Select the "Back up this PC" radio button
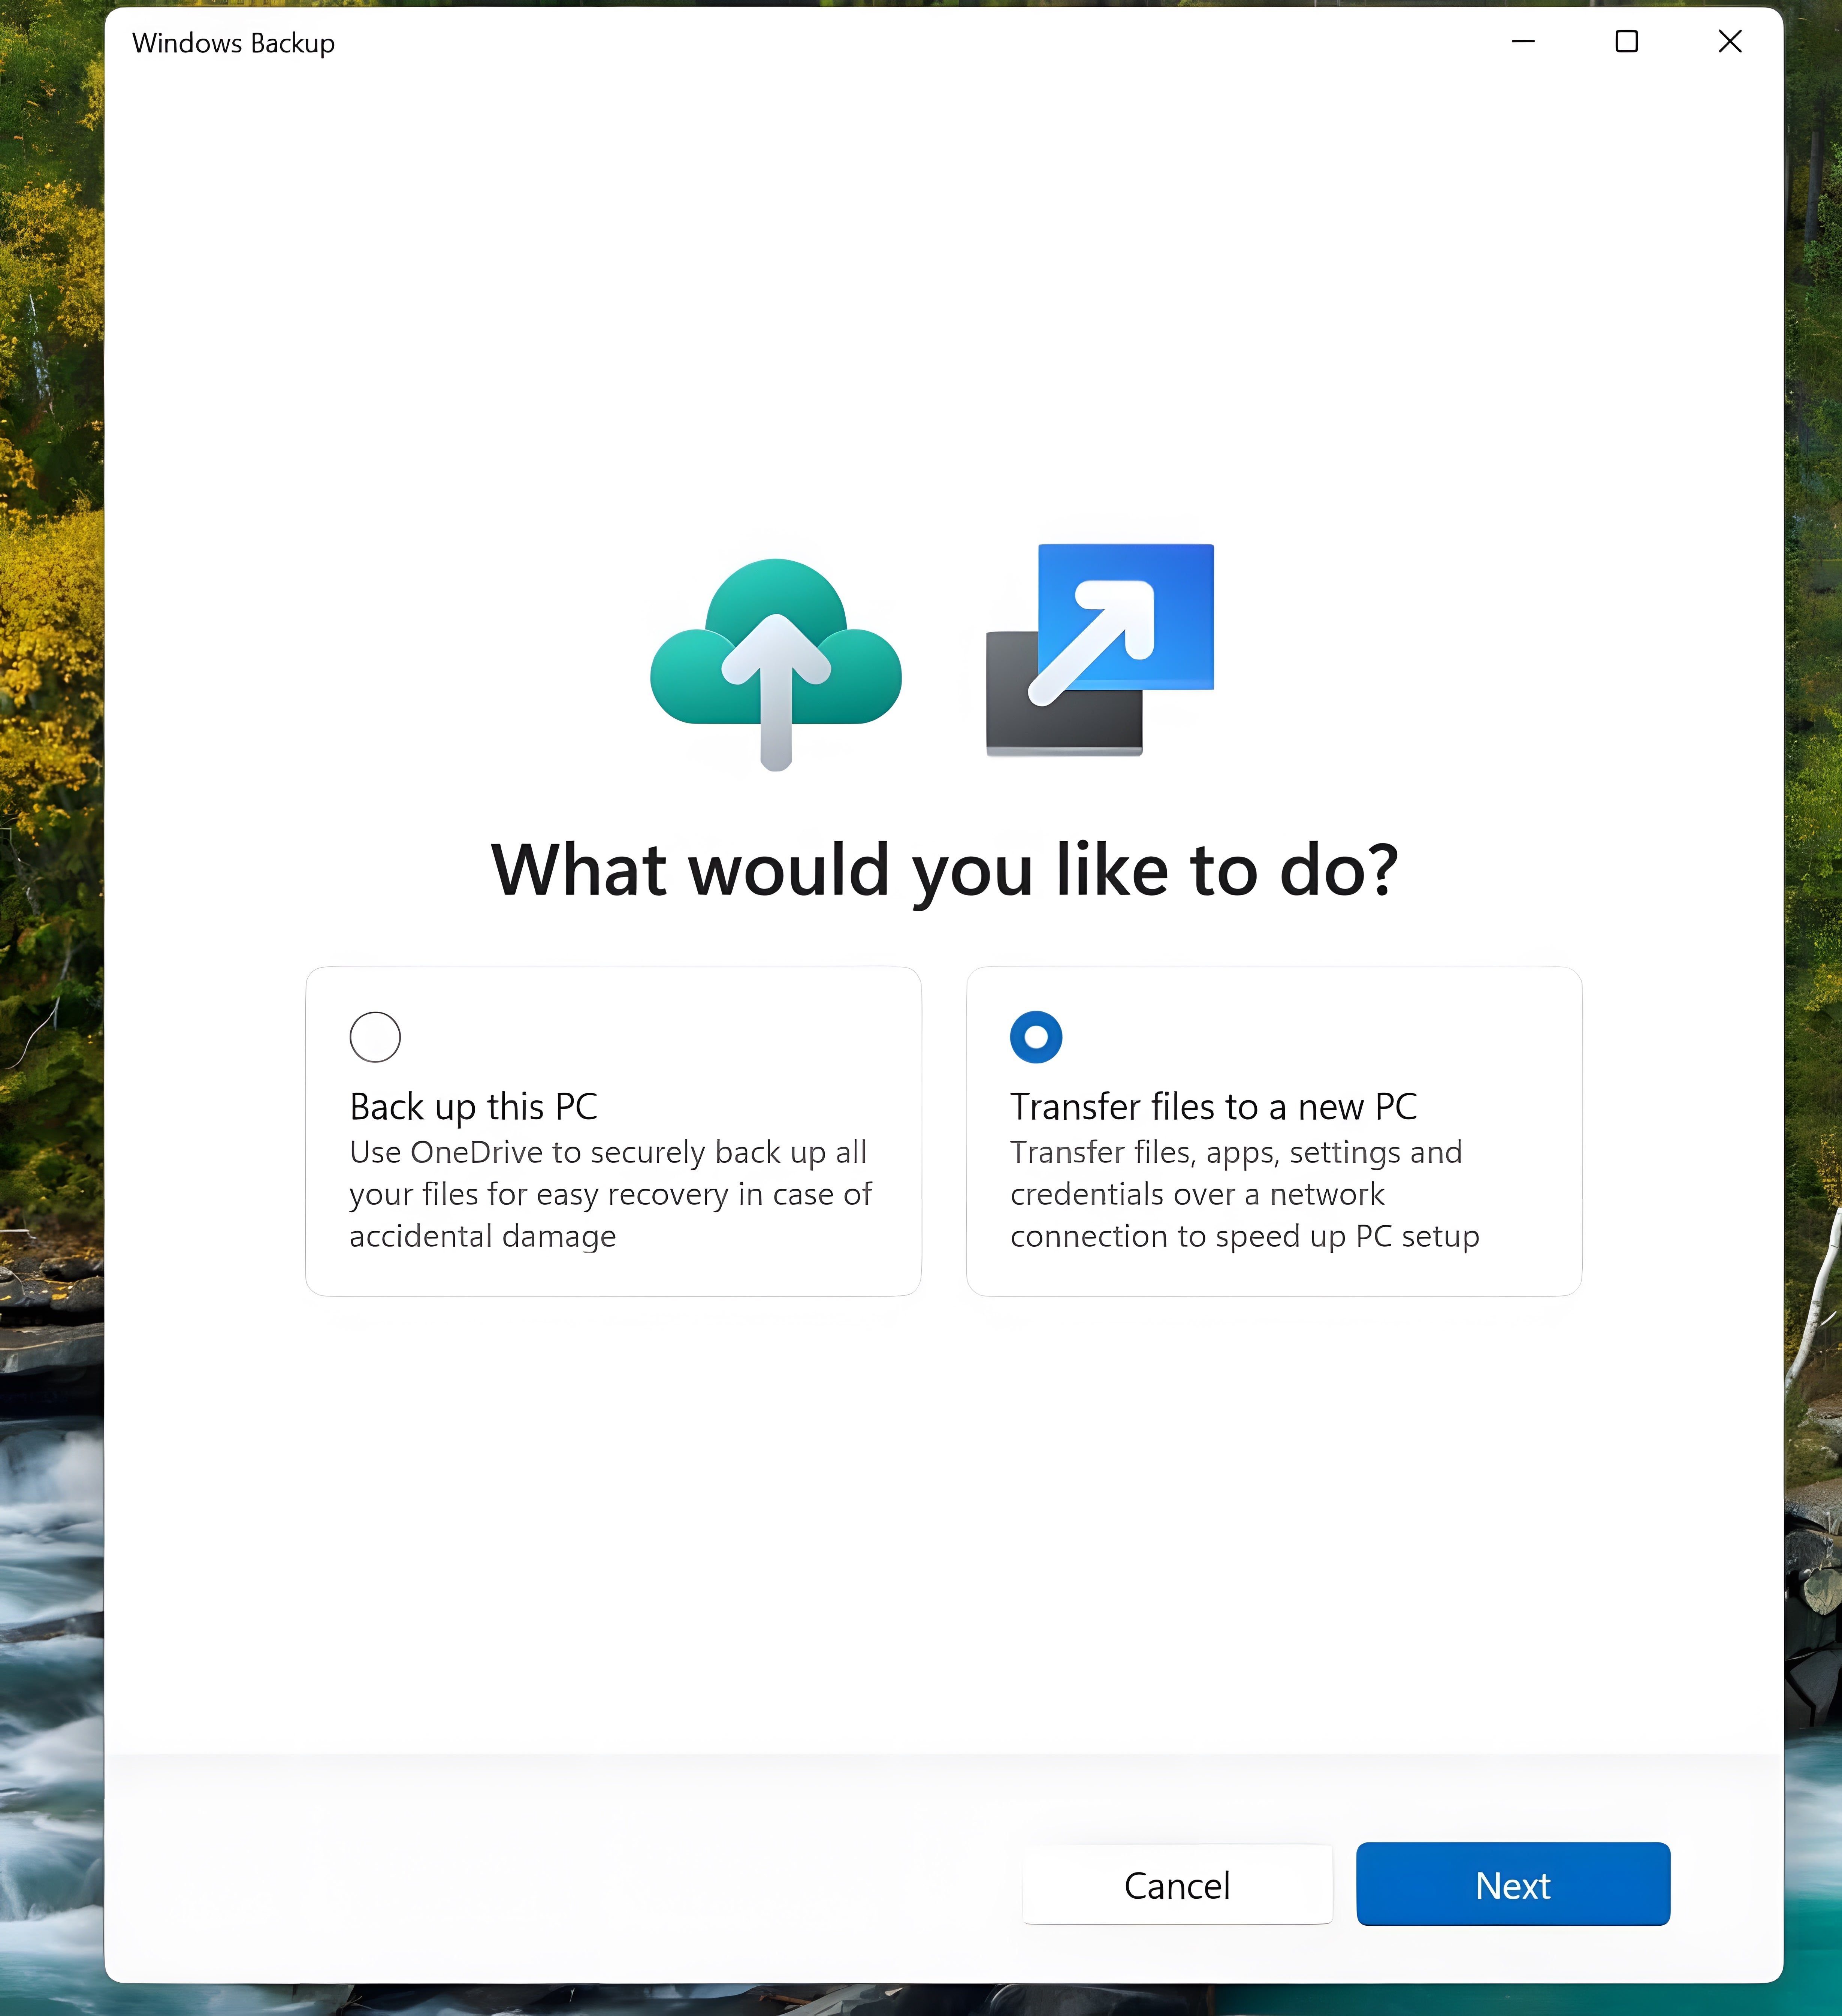 click(375, 1036)
